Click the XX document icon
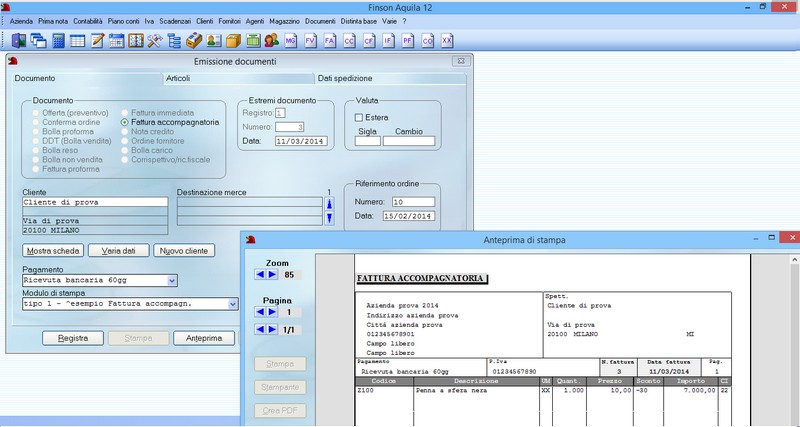 point(447,41)
